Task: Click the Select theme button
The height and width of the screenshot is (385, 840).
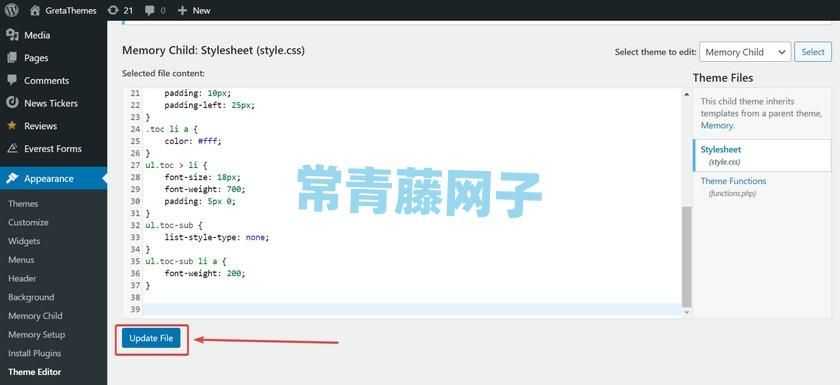Action: (x=813, y=52)
